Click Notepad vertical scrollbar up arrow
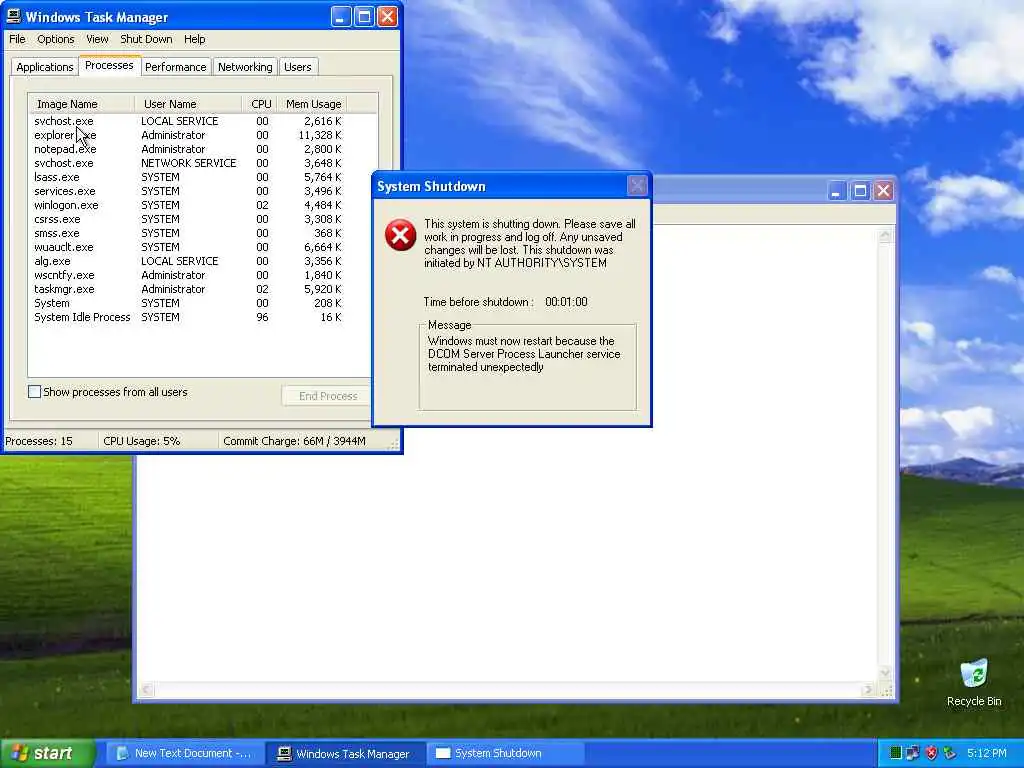 (886, 236)
